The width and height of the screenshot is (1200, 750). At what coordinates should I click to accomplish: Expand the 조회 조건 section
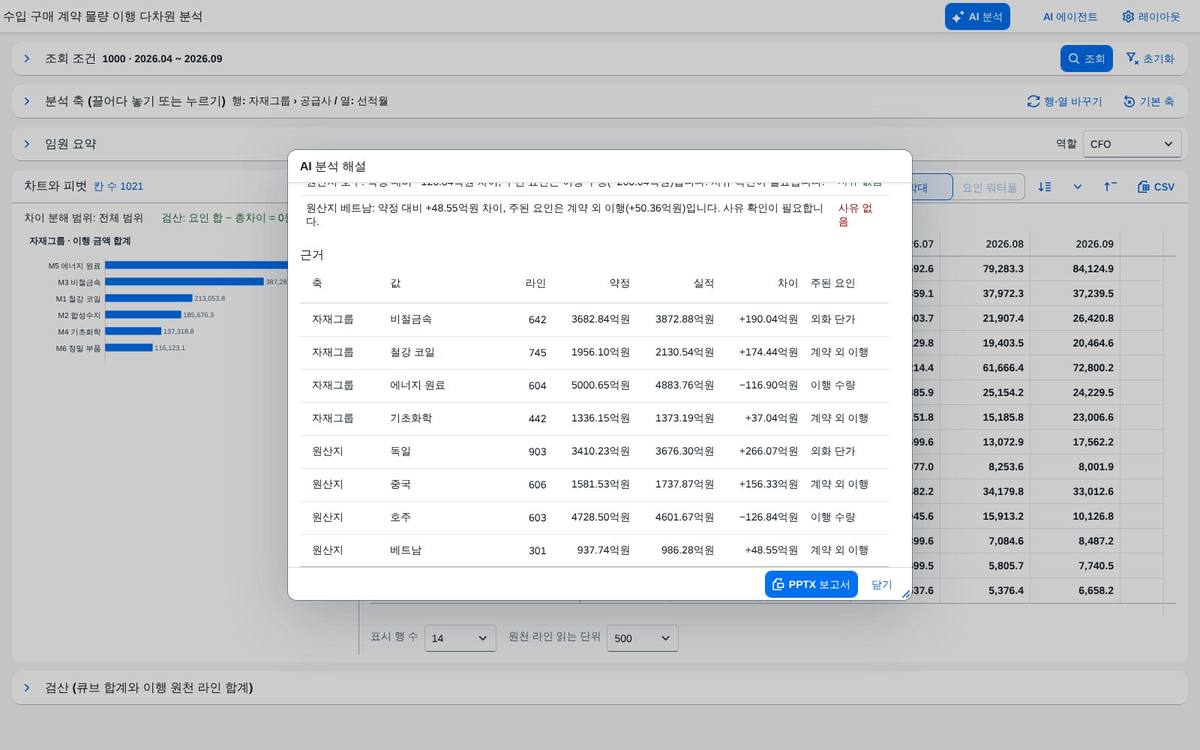click(x=27, y=59)
